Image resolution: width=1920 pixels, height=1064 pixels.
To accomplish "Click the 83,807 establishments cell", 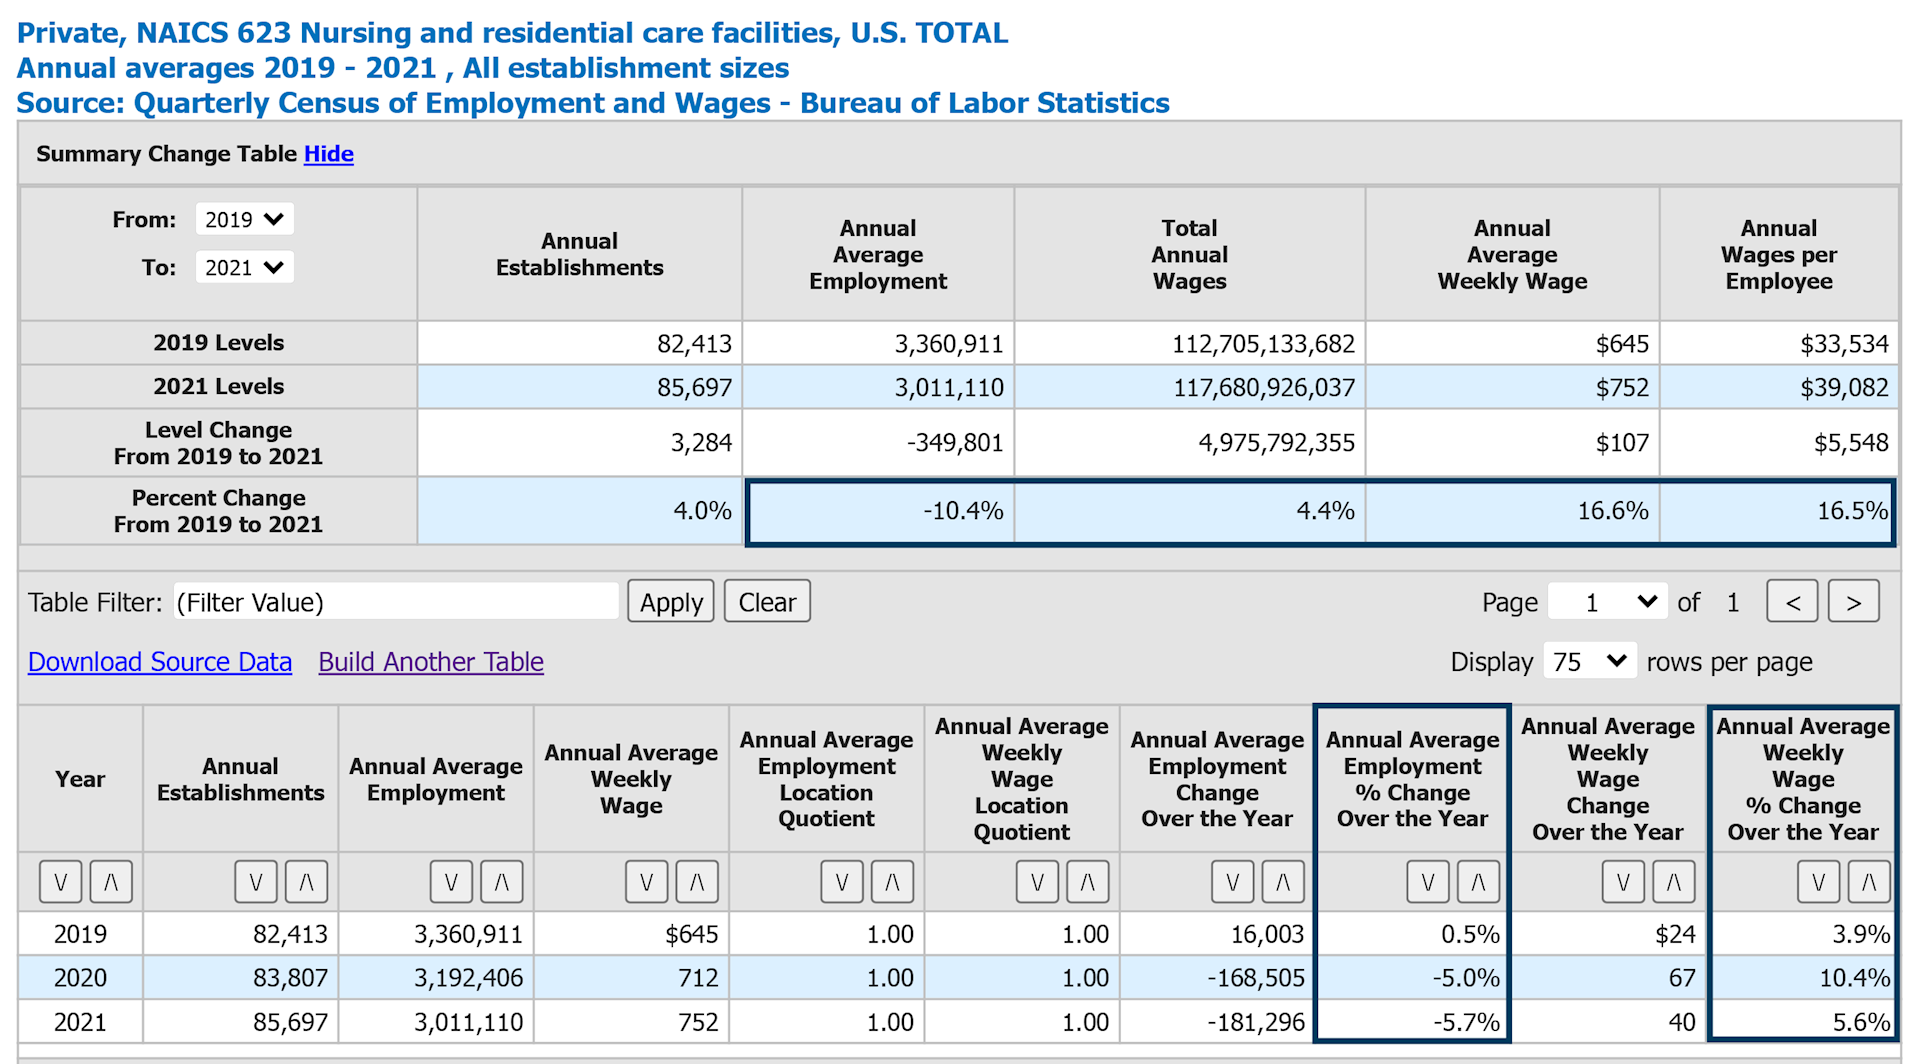I will click(241, 977).
